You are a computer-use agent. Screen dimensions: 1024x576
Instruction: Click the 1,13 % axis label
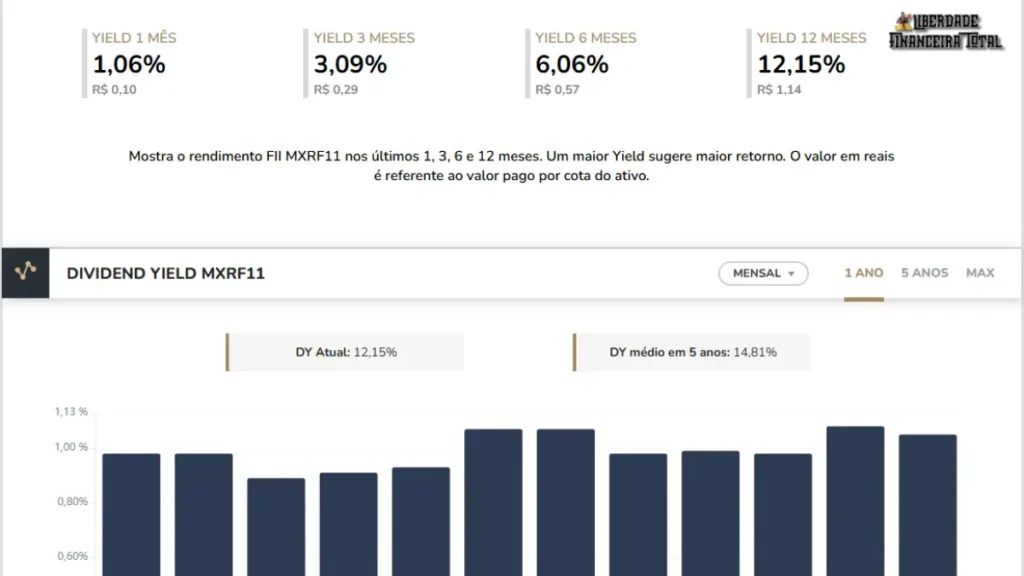71,411
